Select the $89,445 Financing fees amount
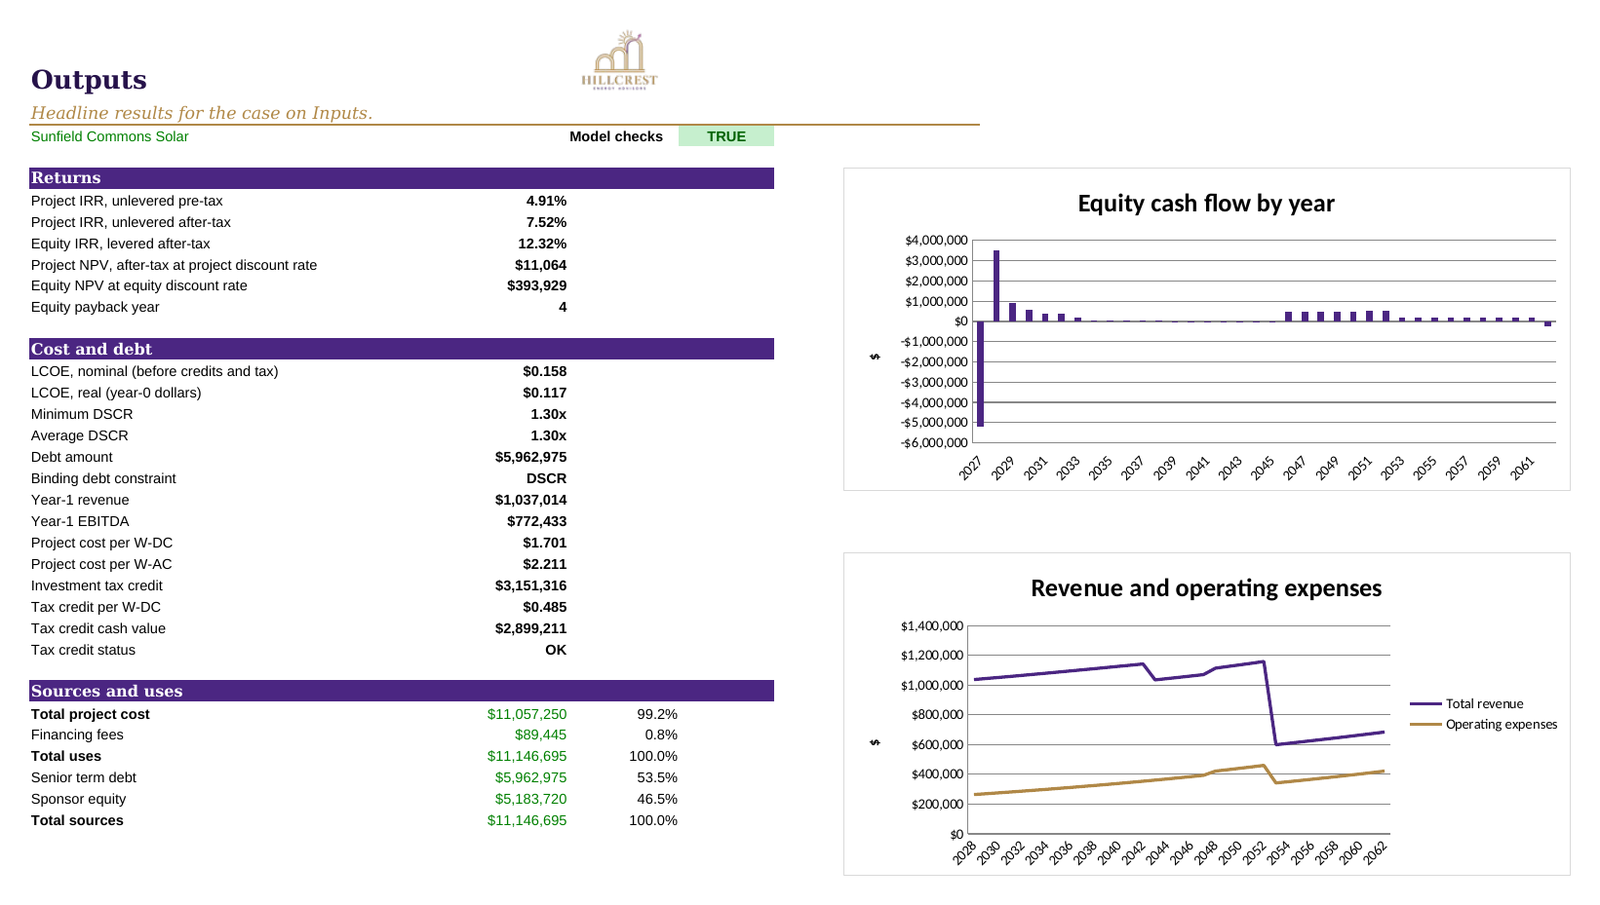Viewport: 1600px width, 905px height. tap(541, 735)
